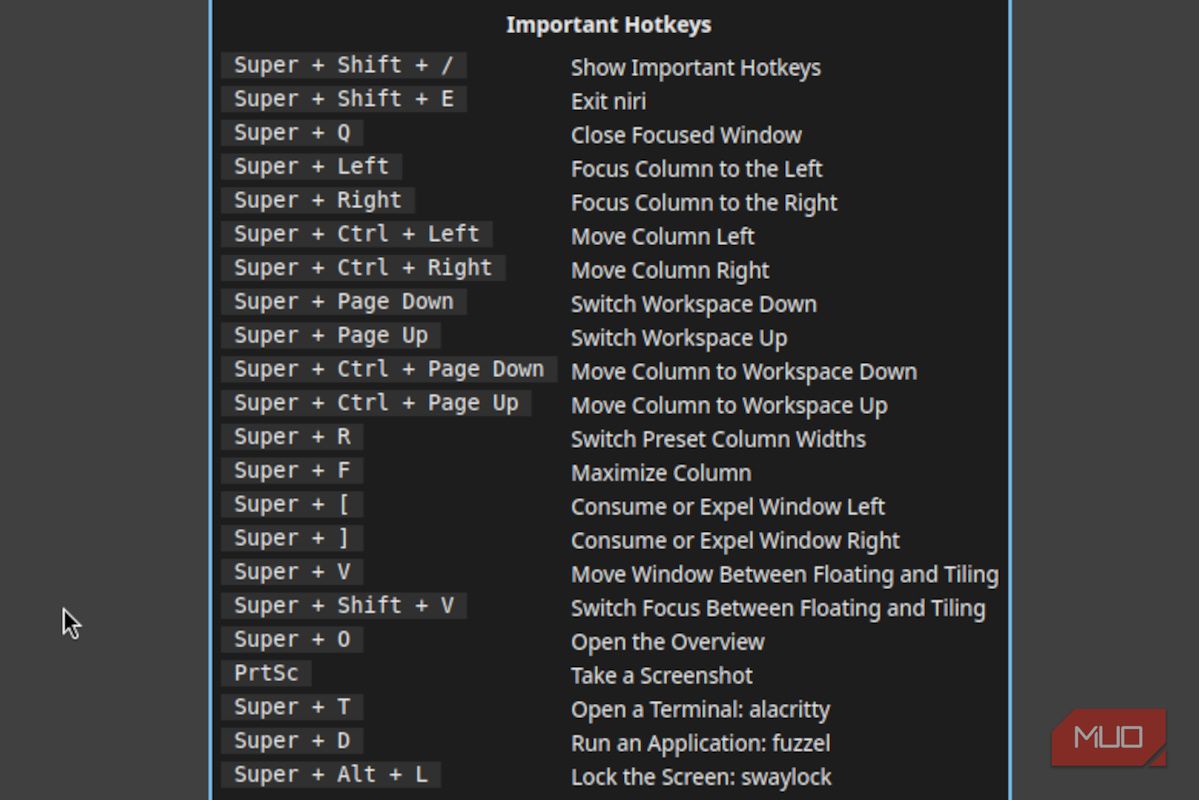Image resolution: width=1199 pixels, height=800 pixels.
Task: Click Lock the Screen: swaylock description
Action: [701, 777]
